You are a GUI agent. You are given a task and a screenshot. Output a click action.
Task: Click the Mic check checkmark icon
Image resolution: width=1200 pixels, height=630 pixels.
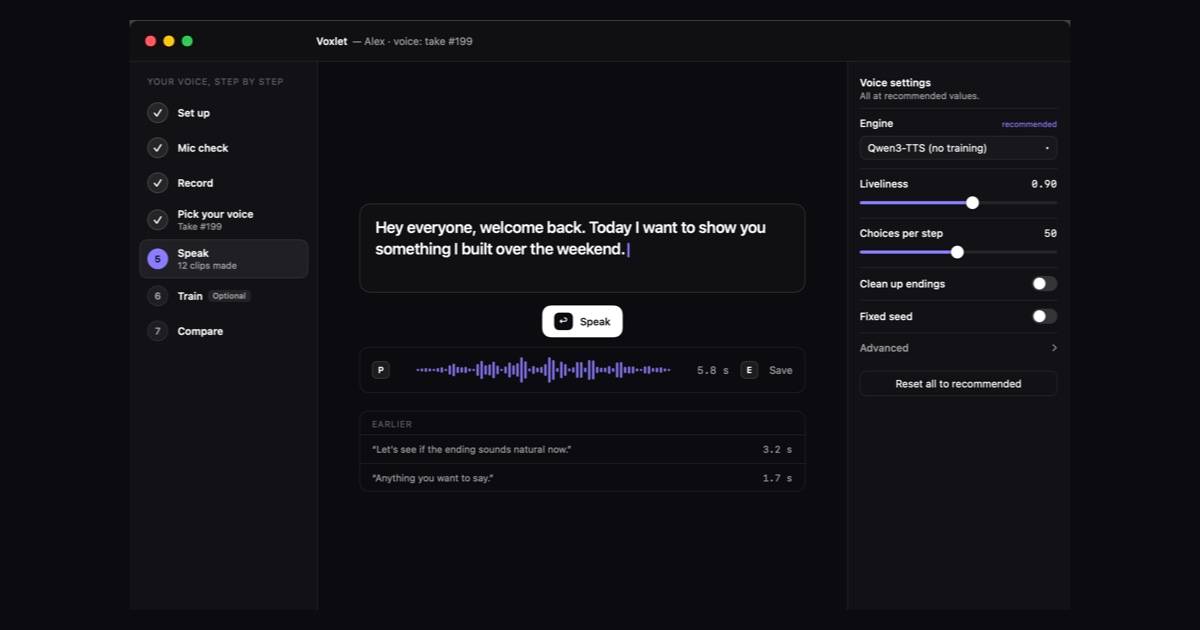pos(157,148)
